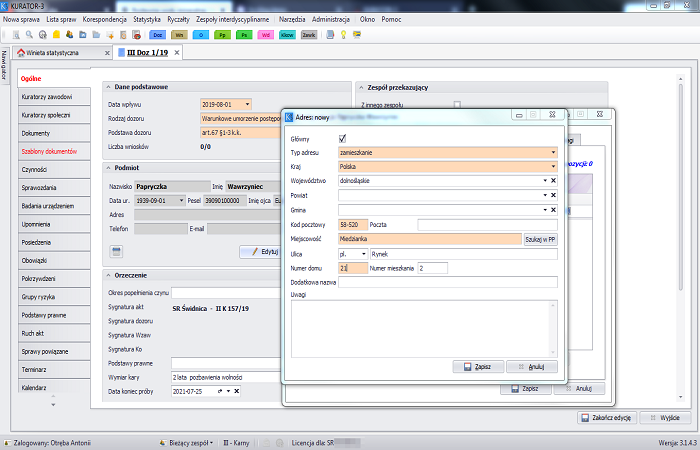Open the Gmina dropdown arrow
Screen dimensions: 700x450
(x=545, y=210)
